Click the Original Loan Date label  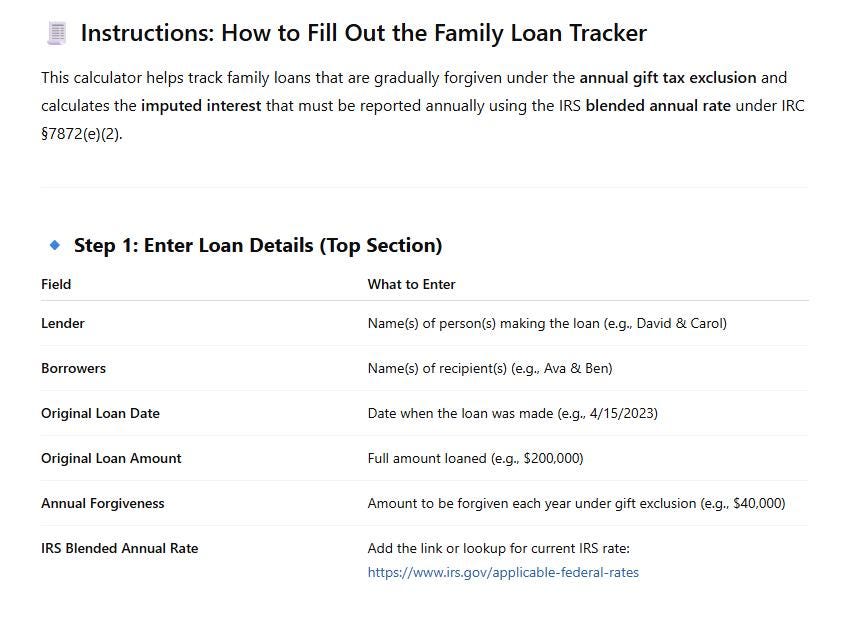click(100, 413)
